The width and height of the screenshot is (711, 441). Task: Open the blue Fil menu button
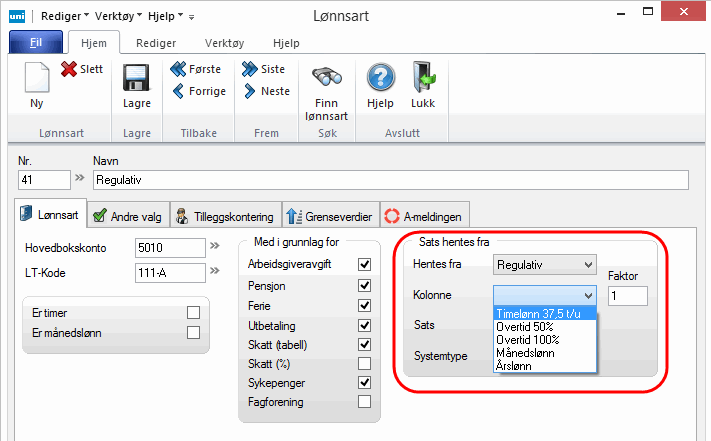click(35, 43)
